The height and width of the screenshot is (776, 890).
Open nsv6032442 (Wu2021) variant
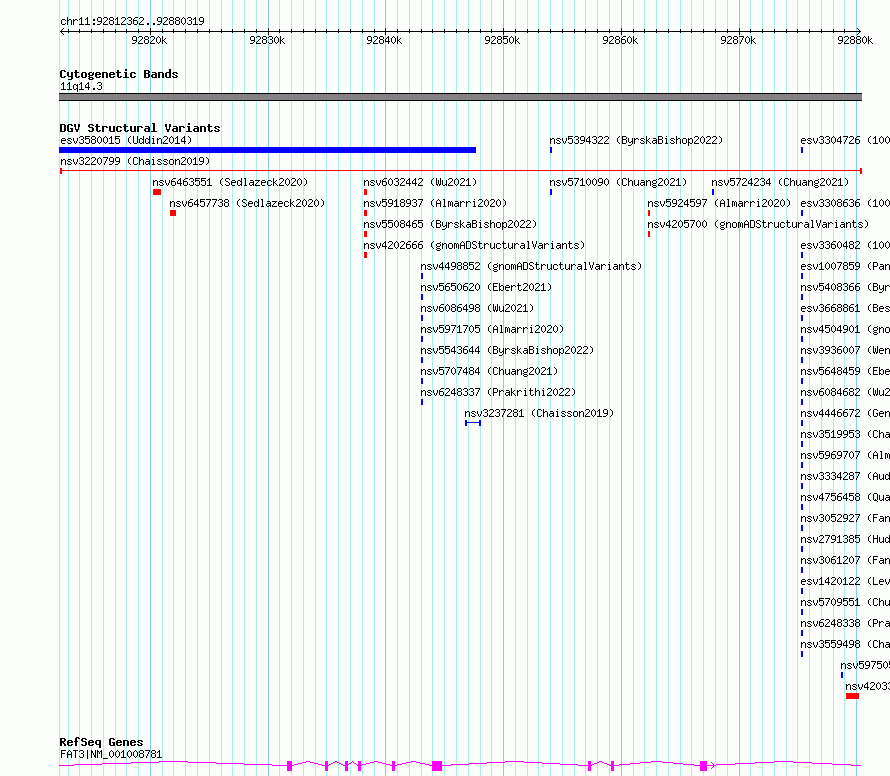(420, 182)
